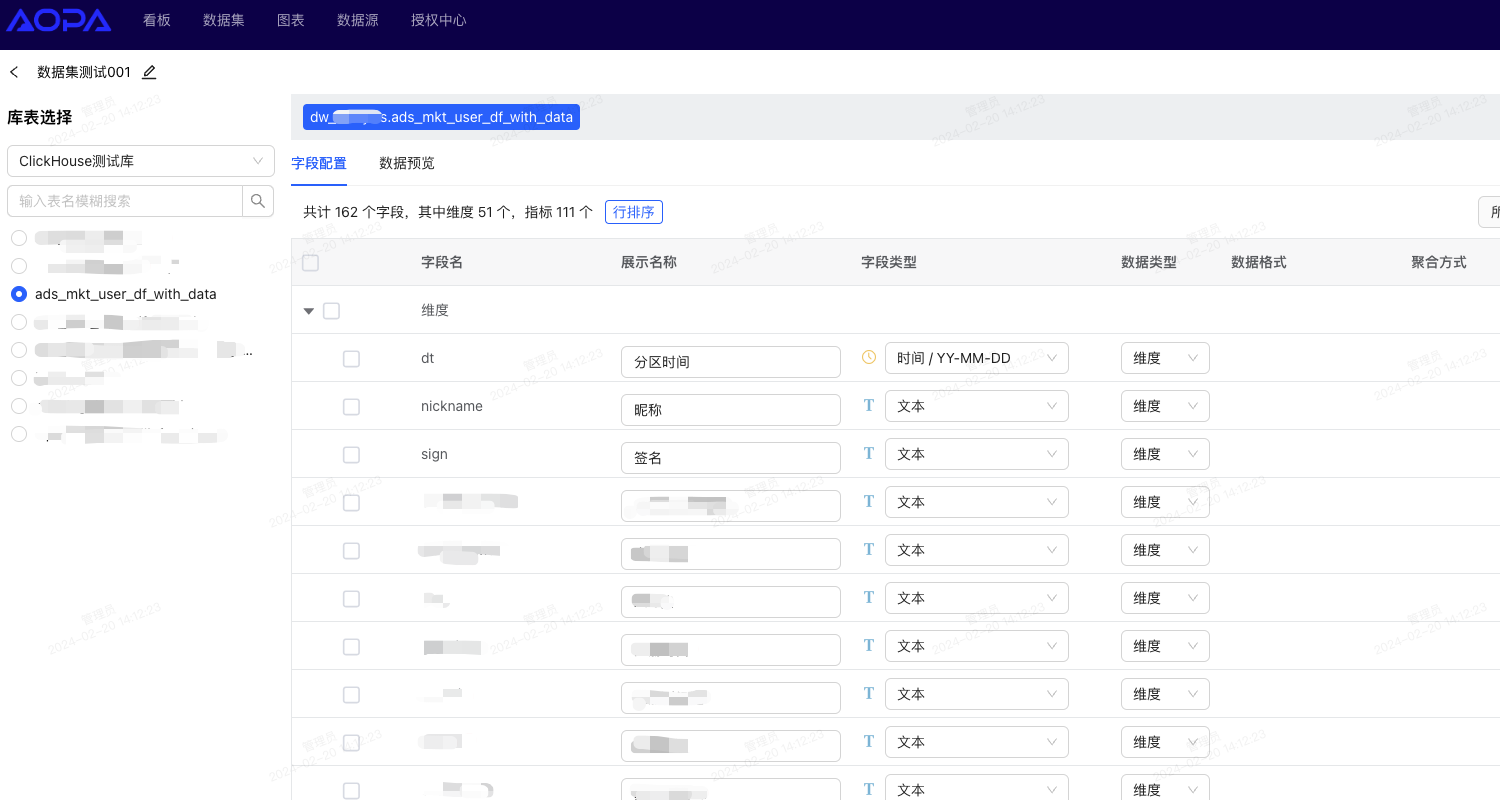The height and width of the screenshot is (800, 1500).
Task: Edit the 分区时间 display name field
Action: [x=731, y=362]
